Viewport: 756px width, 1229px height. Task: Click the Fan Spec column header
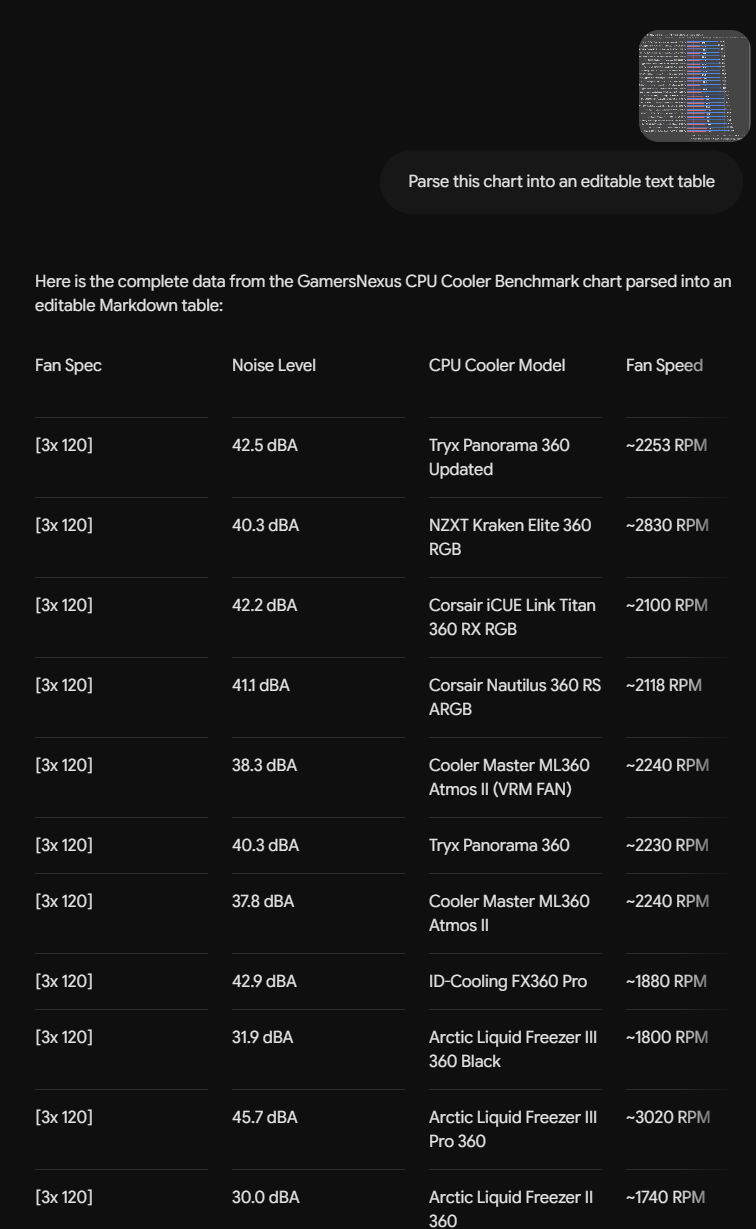pos(68,365)
